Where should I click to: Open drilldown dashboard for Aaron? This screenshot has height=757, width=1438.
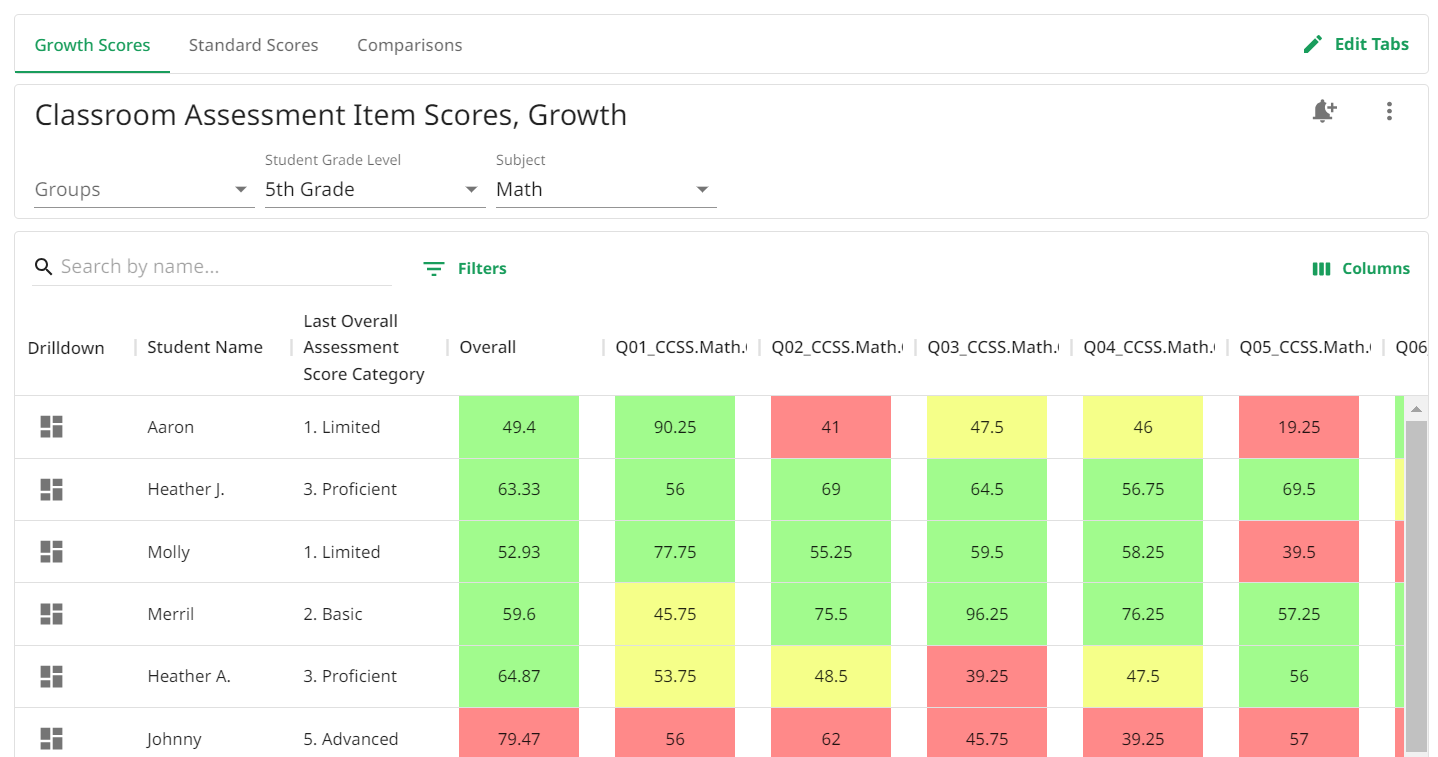[51, 427]
